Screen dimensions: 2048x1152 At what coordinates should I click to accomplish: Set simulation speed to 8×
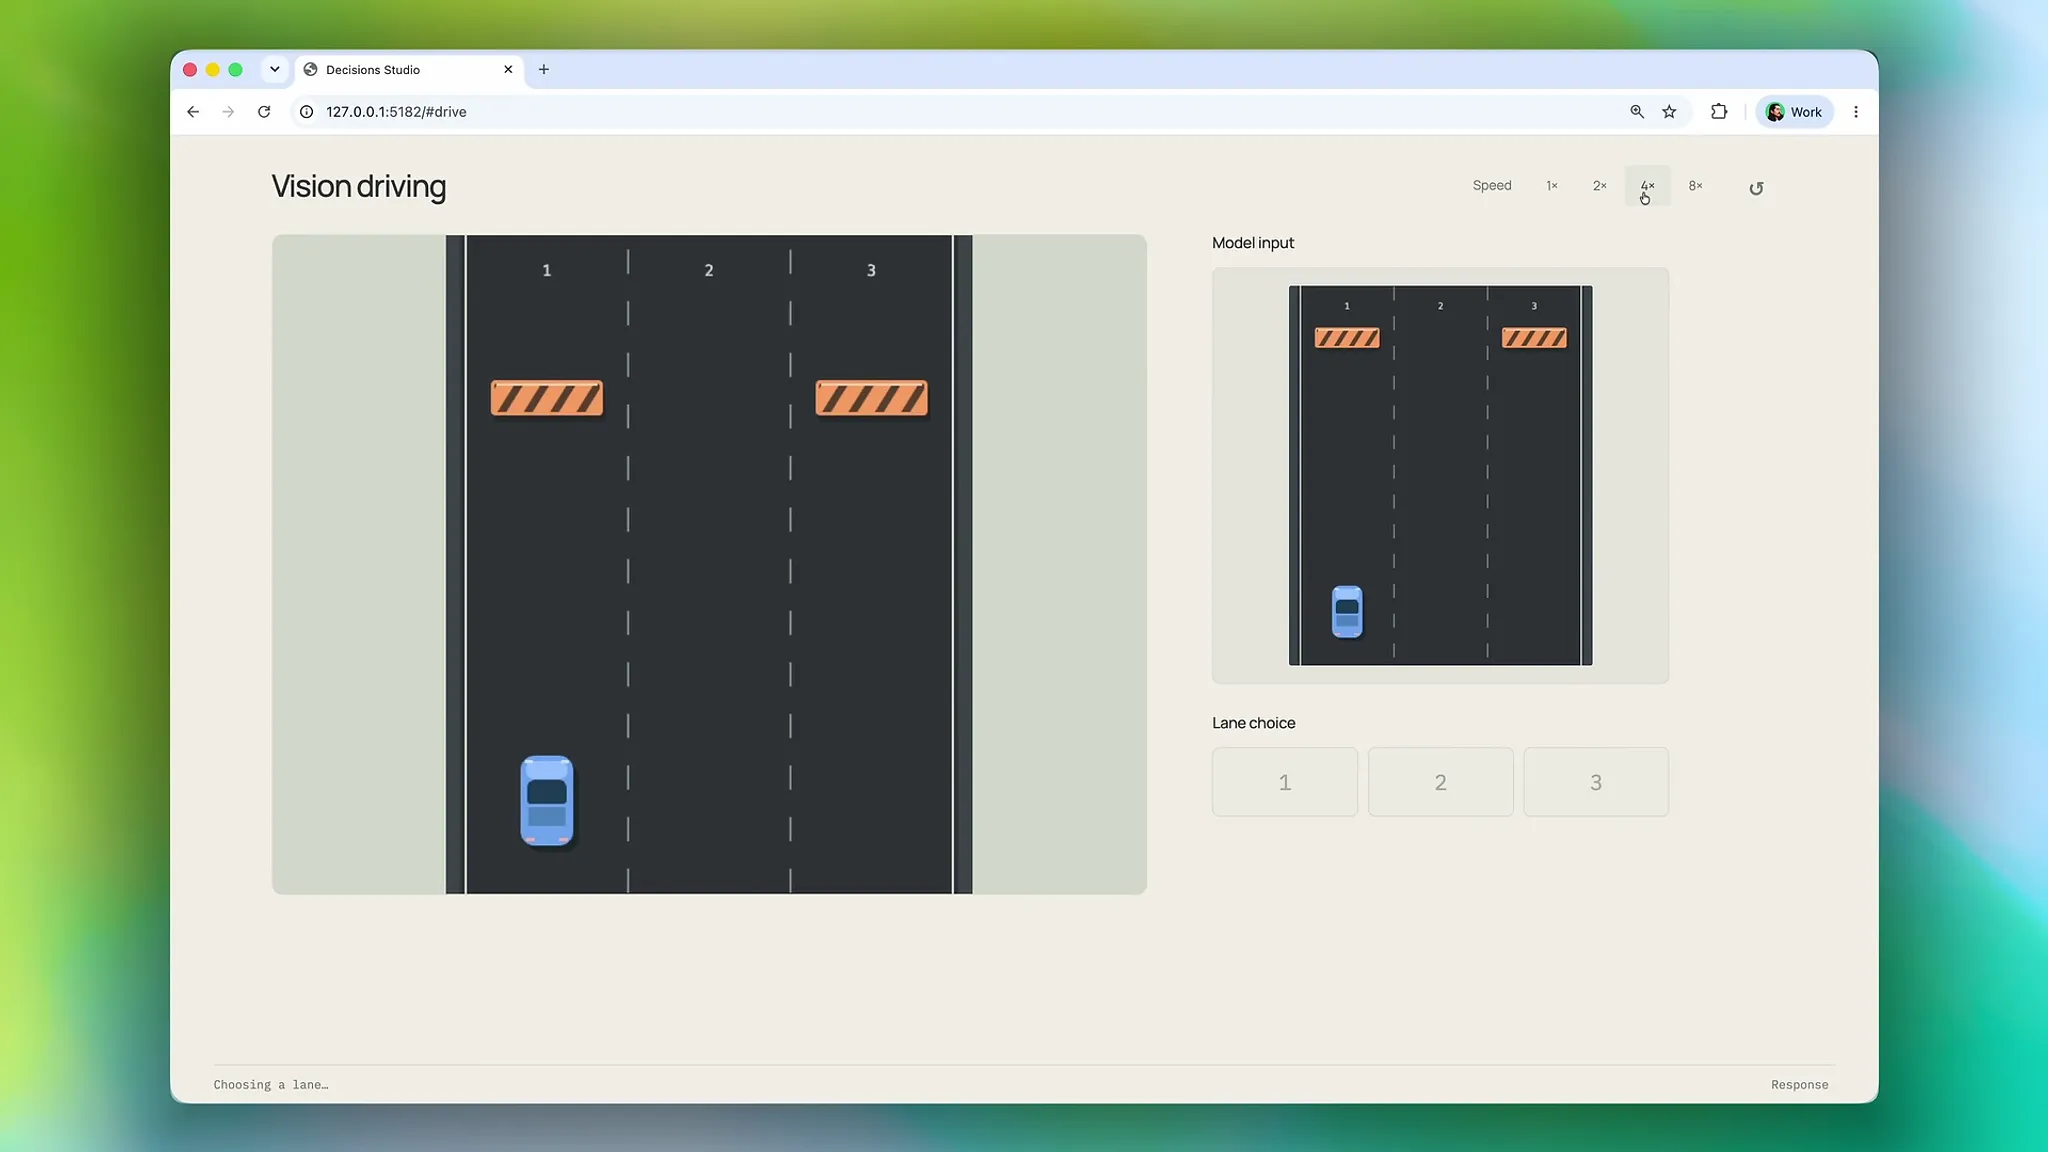click(x=1696, y=186)
